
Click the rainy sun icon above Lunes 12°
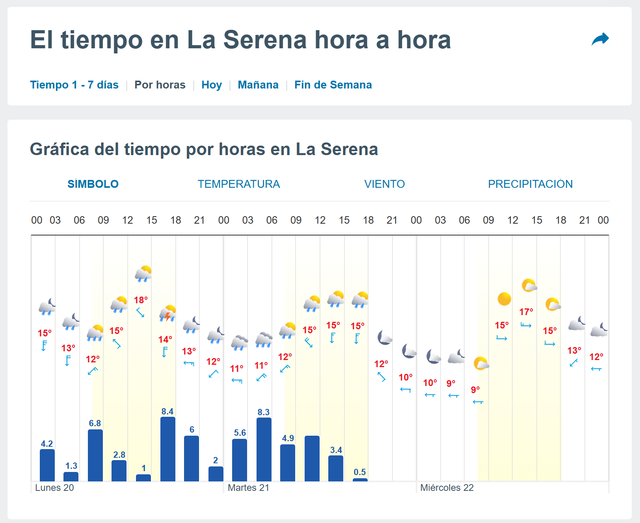click(95, 333)
